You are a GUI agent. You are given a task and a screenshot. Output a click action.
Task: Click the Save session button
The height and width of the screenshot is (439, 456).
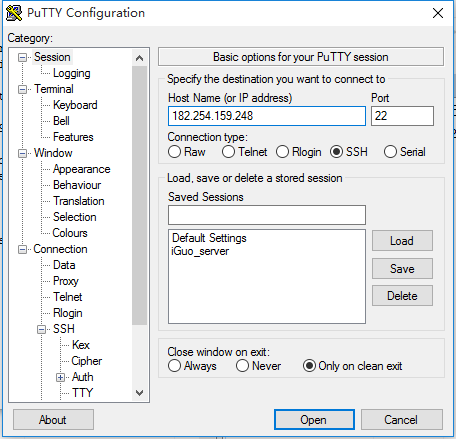click(x=402, y=269)
